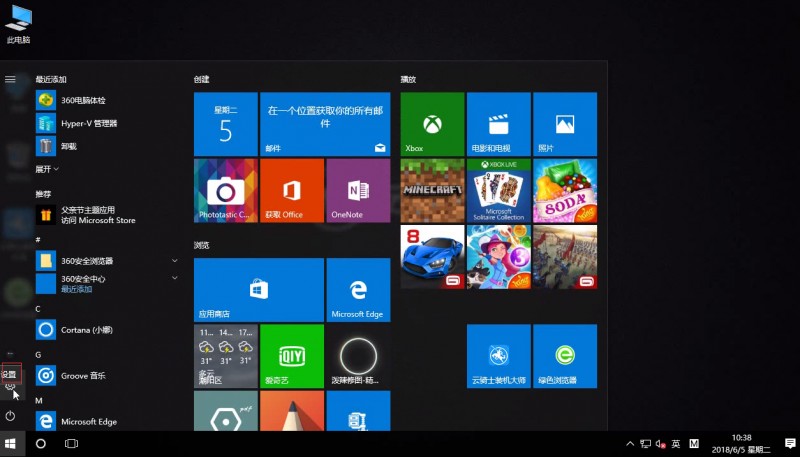Select 此电脑 desktop icon
The image size is (800, 457).
pyautogui.click(x=18, y=24)
